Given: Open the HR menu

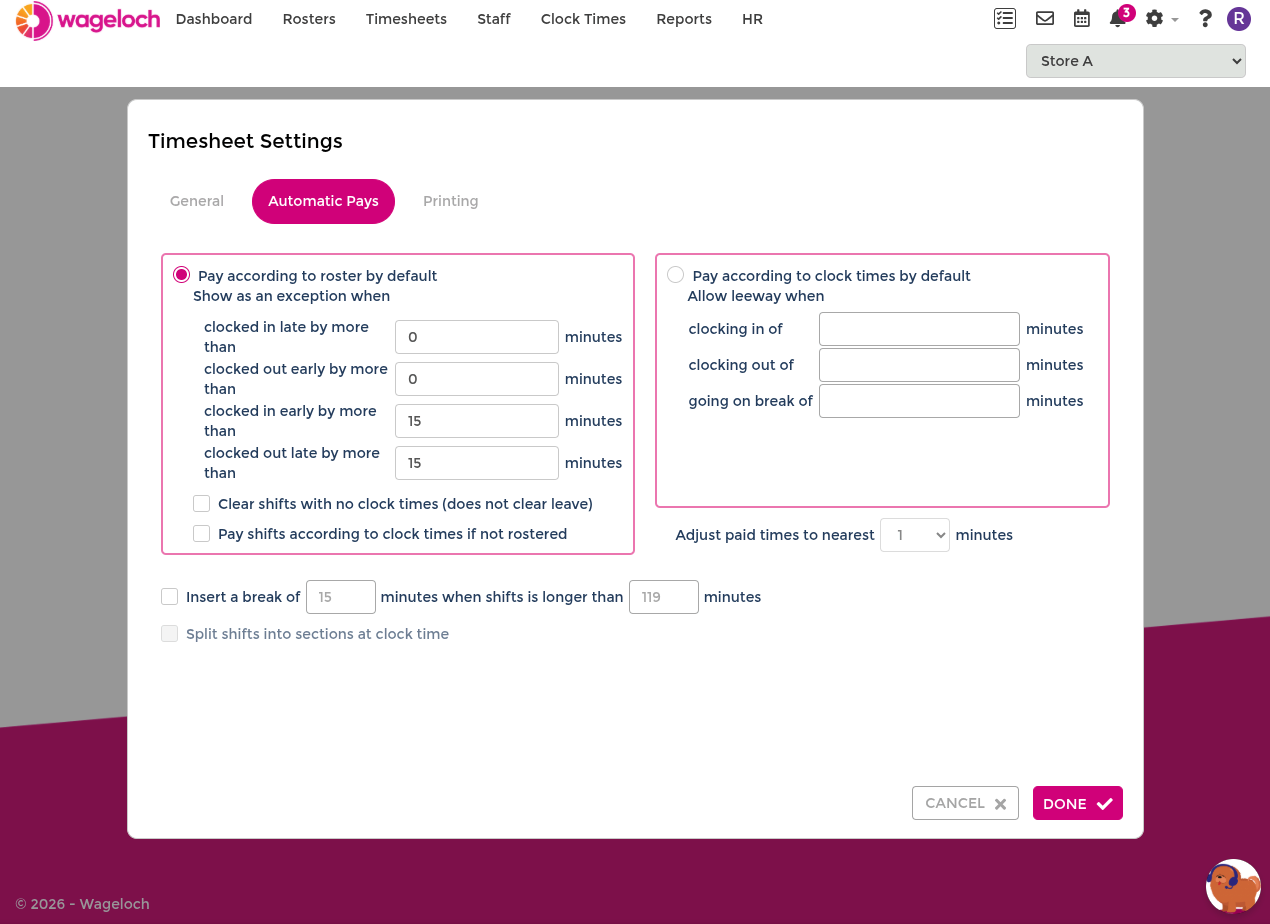Looking at the screenshot, I should pos(752,19).
